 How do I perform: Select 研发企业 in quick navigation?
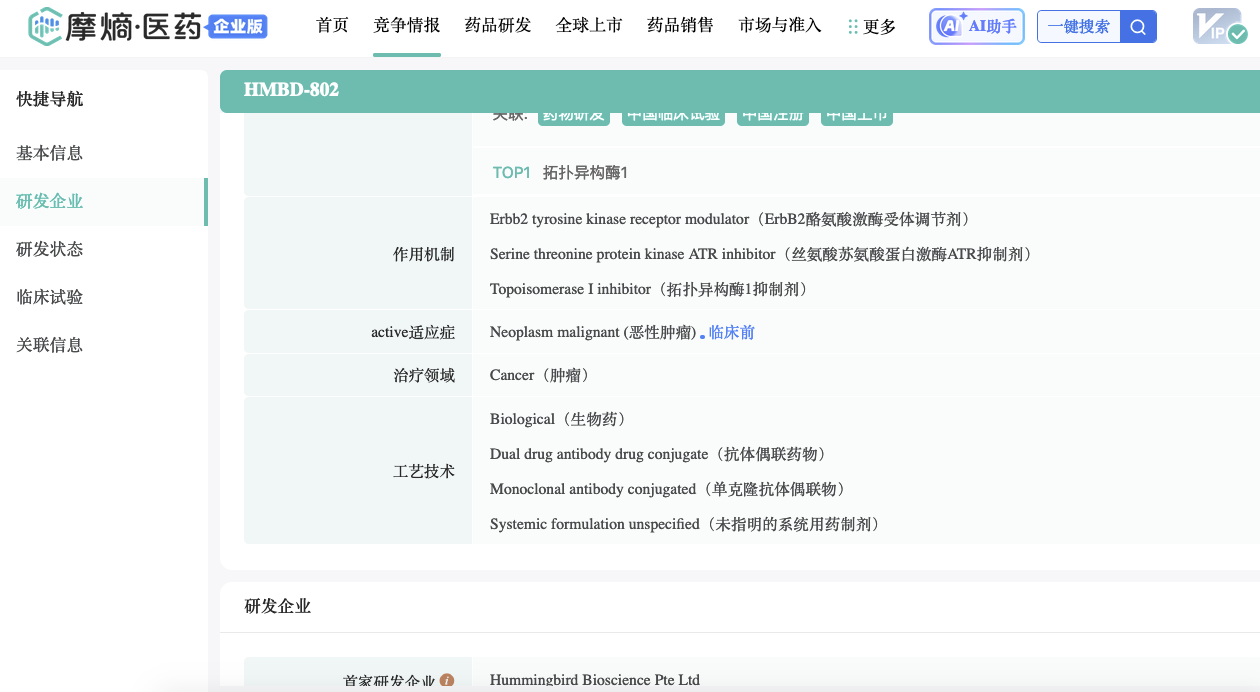(x=50, y=201)
